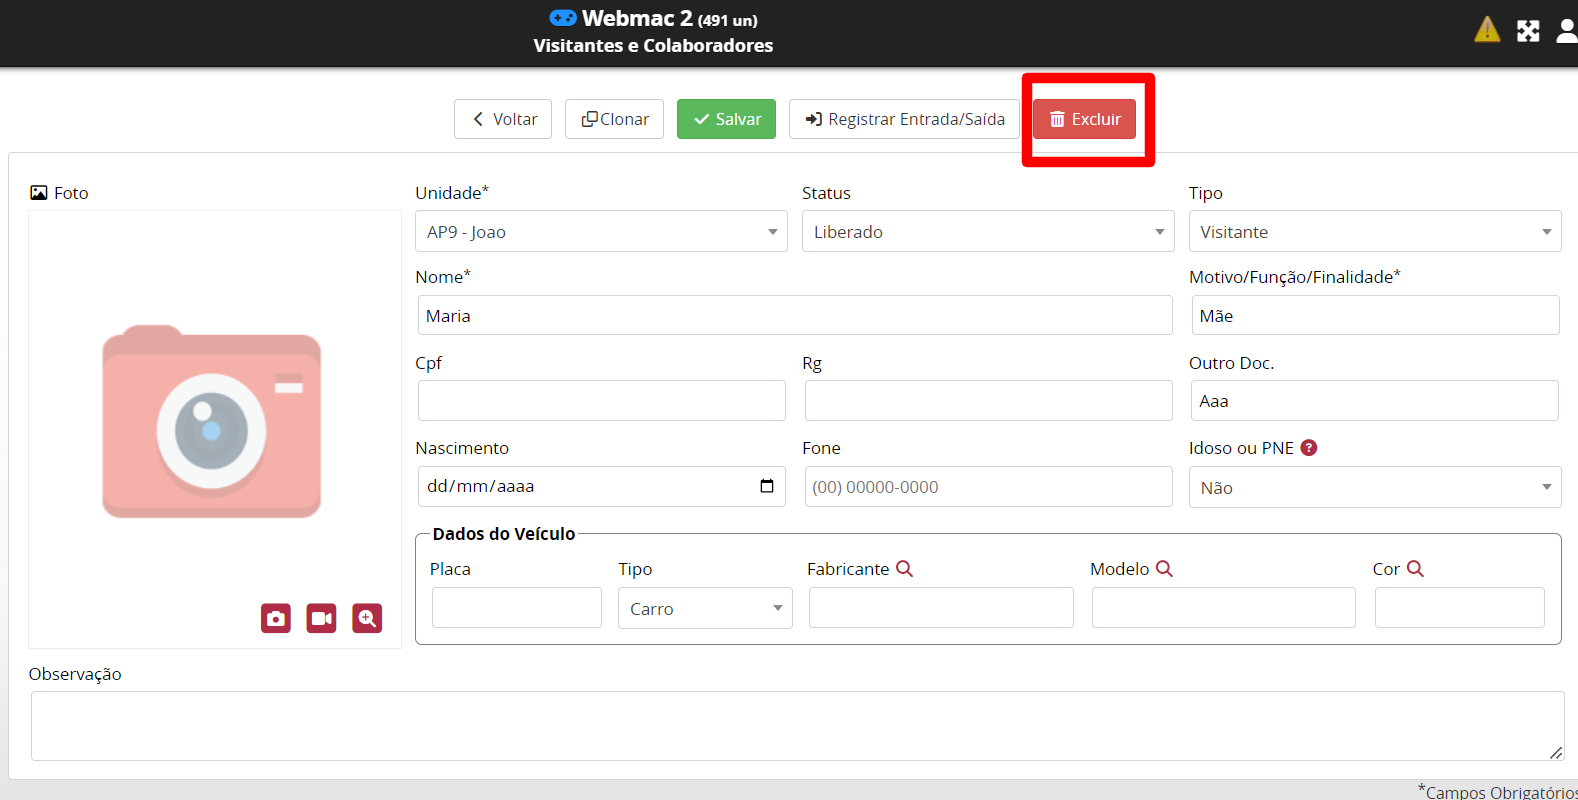This screenshot has height=800, width=1578.
Task: Open the Unidade dropdown
Action: [x=601, y=232]
